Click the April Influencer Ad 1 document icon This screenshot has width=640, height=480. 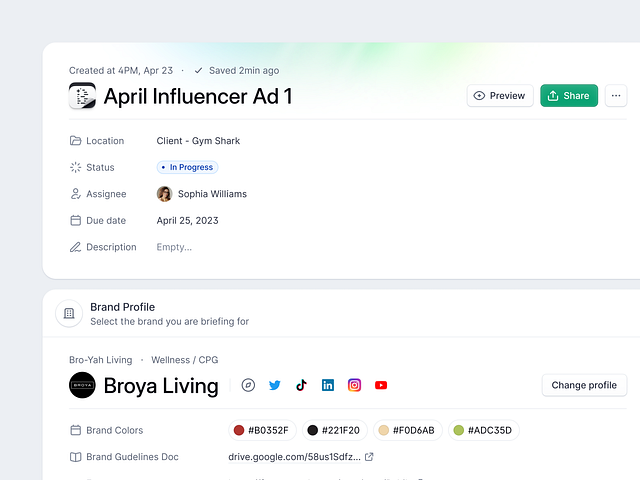[82, 96]
